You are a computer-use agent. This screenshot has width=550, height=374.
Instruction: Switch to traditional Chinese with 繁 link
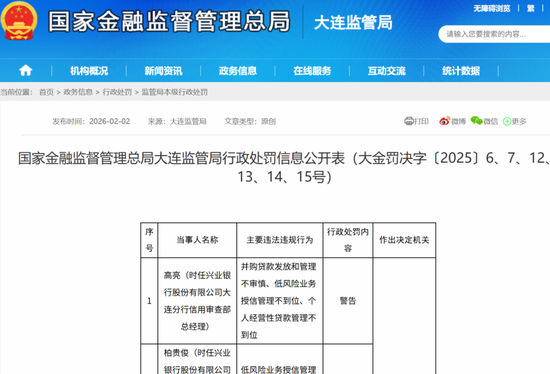[530, 8]
